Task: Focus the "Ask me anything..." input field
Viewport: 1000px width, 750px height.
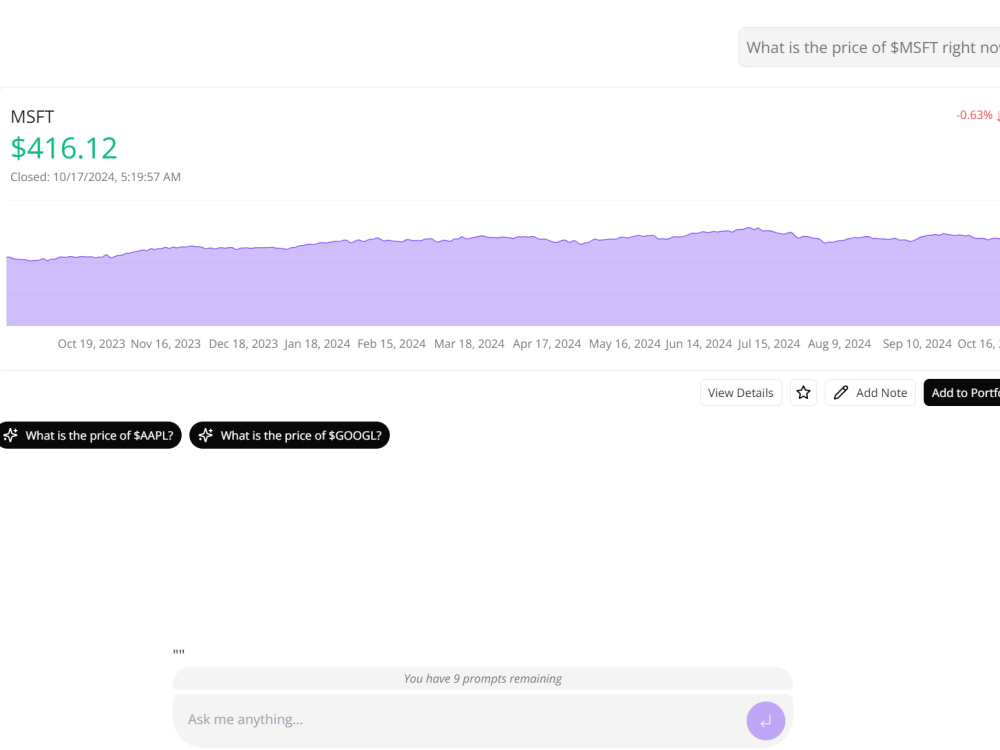Action: tap(482, 721)
